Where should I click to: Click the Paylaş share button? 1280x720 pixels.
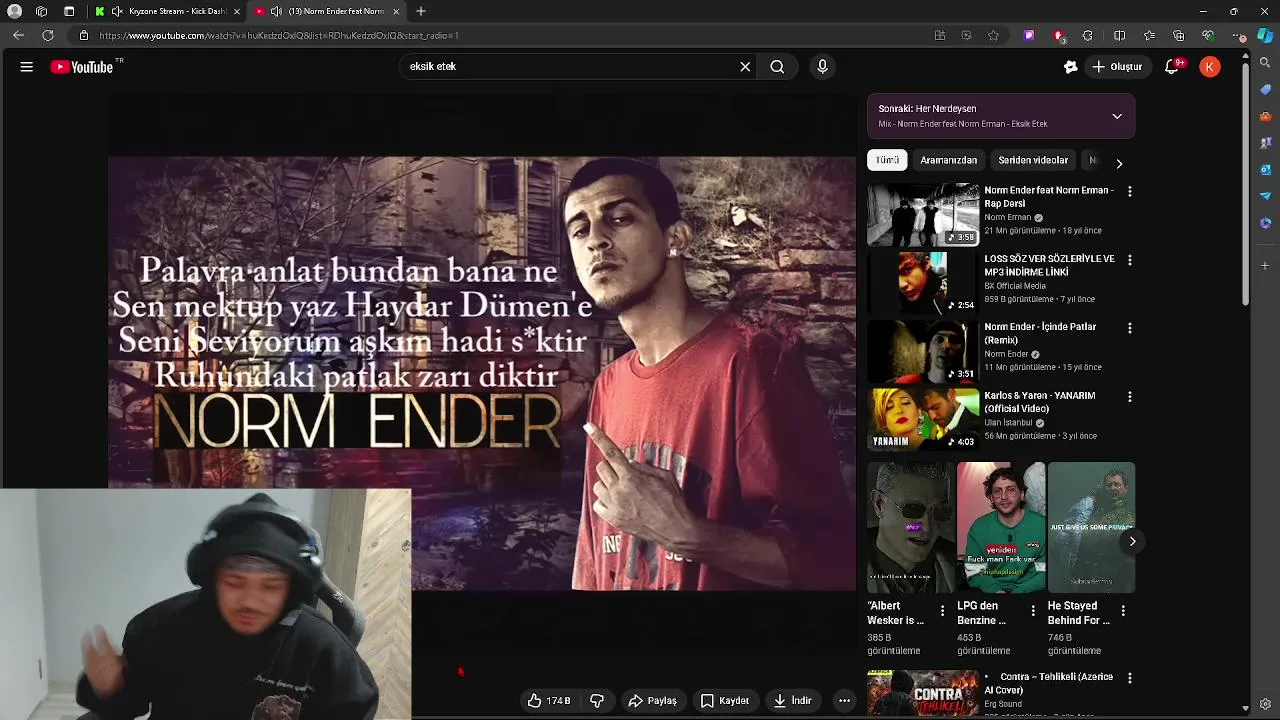(652, 701)
